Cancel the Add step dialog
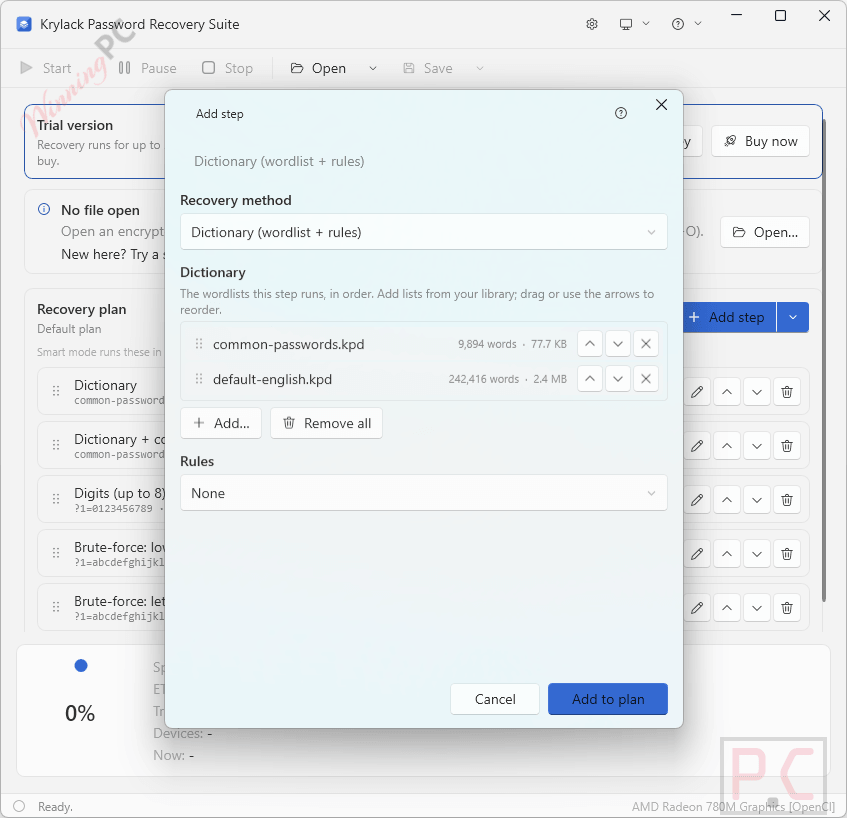Image resolution: width=847 pixels, height=818 pixels. point(495,699)
